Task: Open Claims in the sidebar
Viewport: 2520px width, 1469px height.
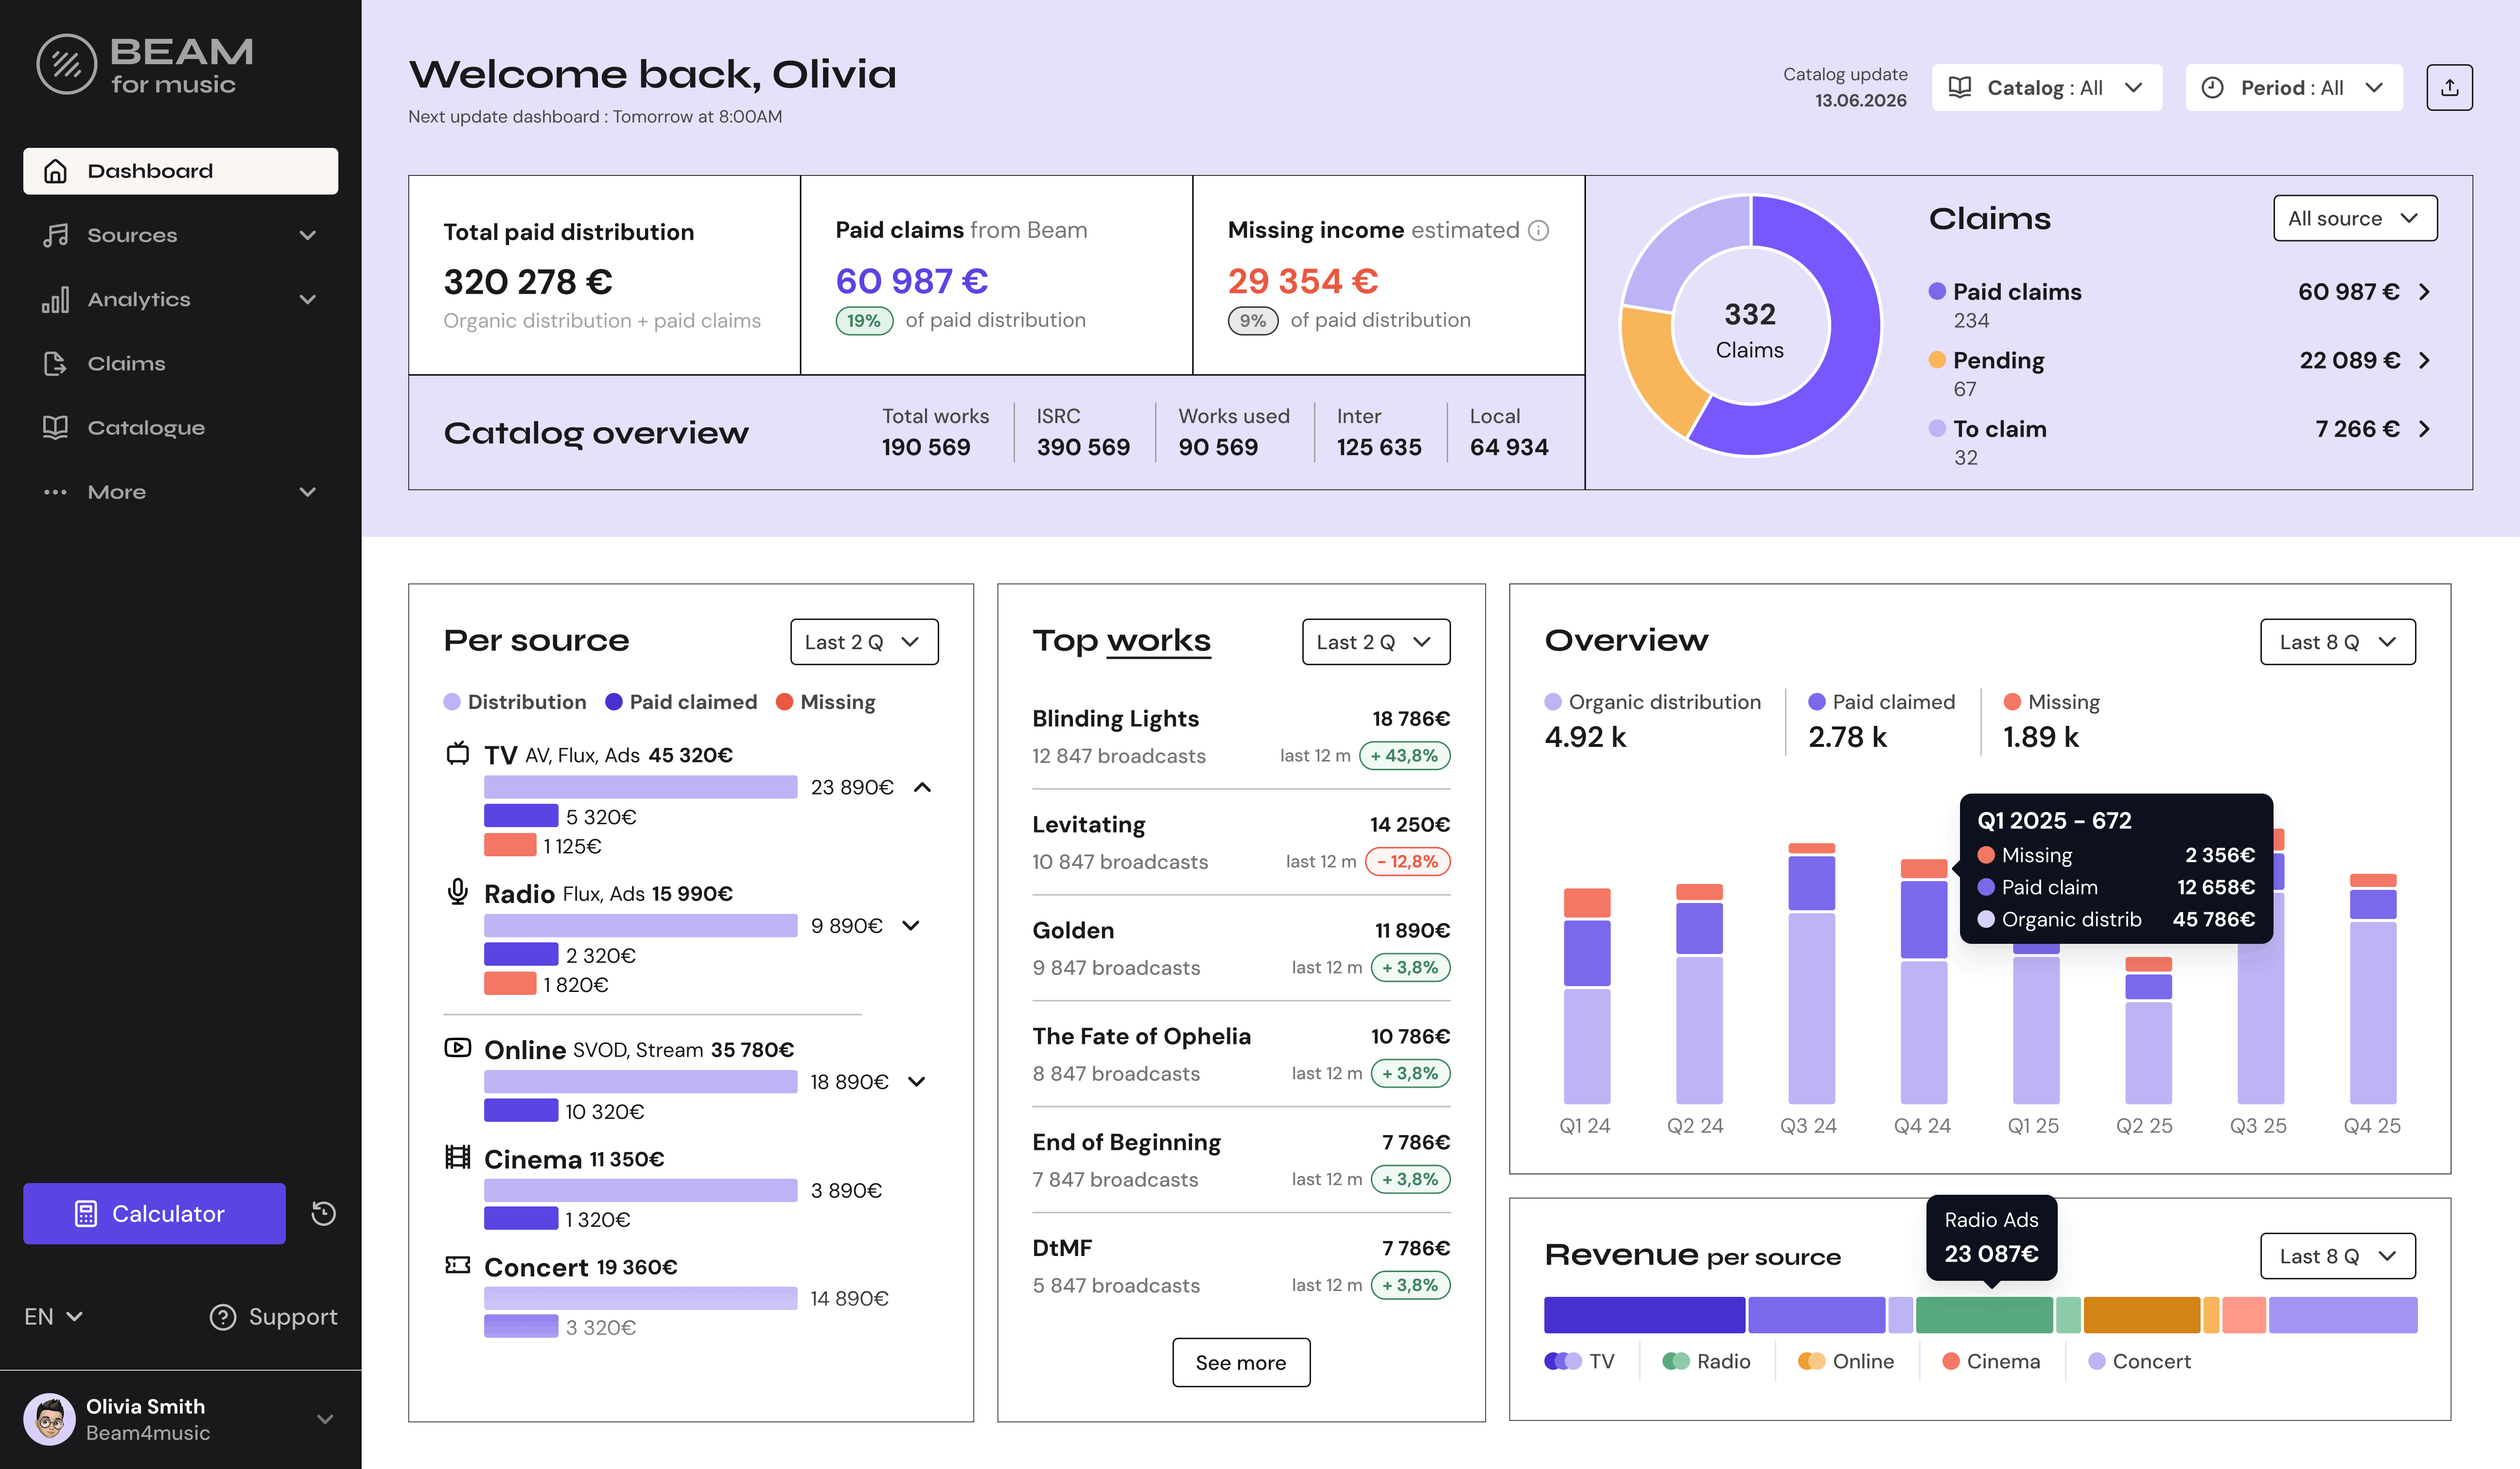Action: (x=126, y=363)
